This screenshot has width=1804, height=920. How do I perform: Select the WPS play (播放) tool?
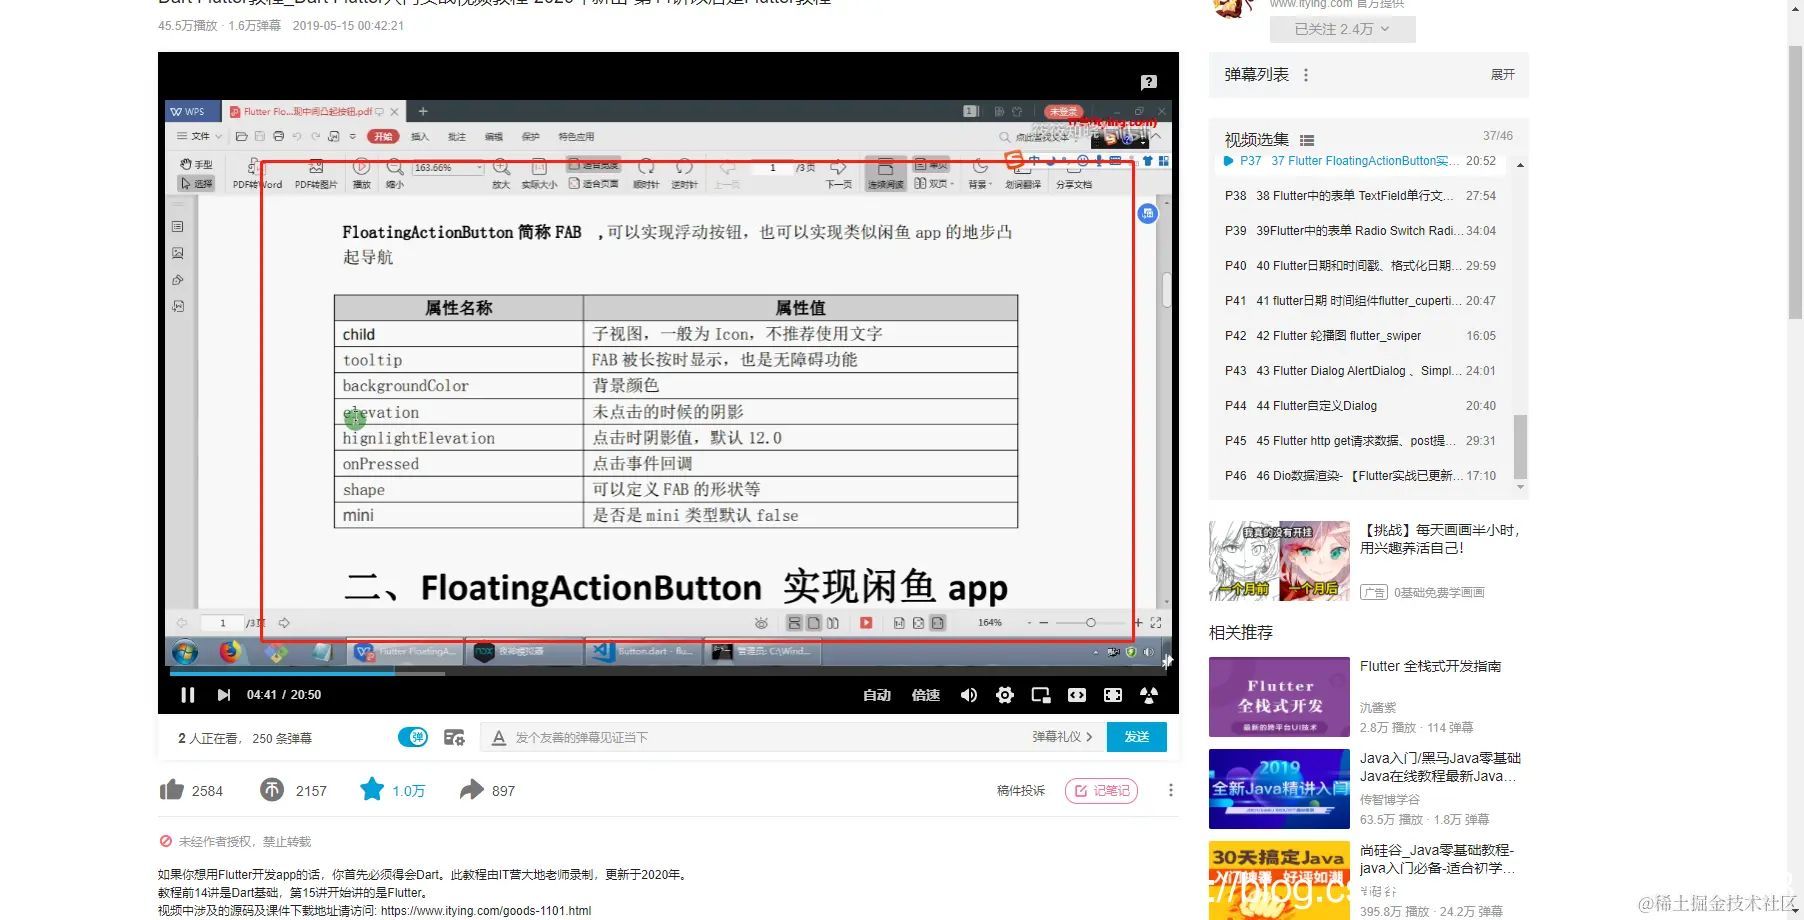[362, 173]
